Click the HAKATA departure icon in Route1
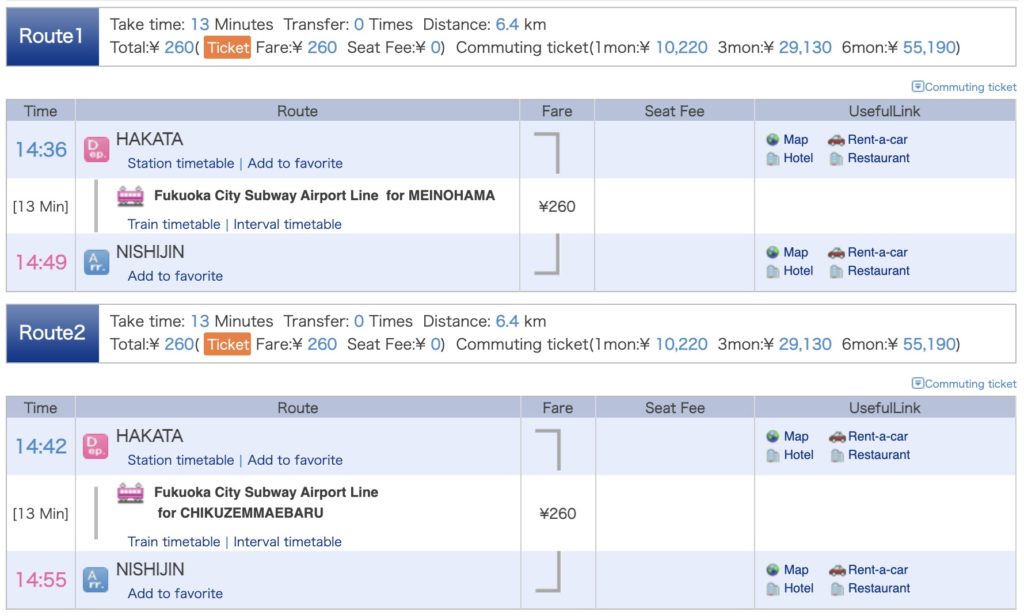 click(96, 150)
